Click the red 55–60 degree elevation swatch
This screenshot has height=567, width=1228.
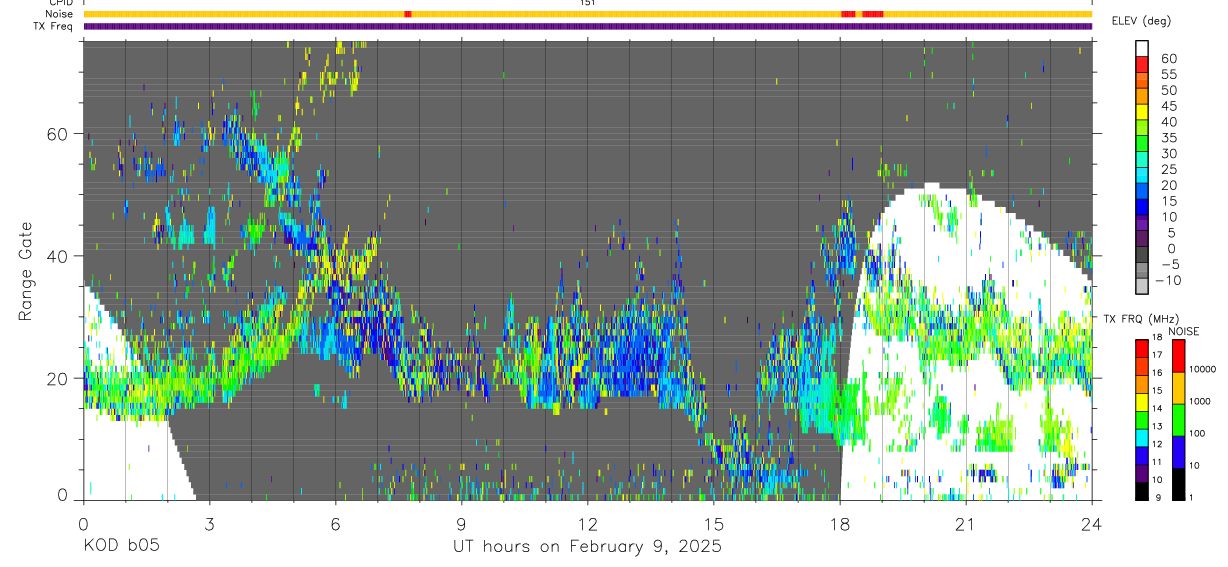(x=1142, y=66)
